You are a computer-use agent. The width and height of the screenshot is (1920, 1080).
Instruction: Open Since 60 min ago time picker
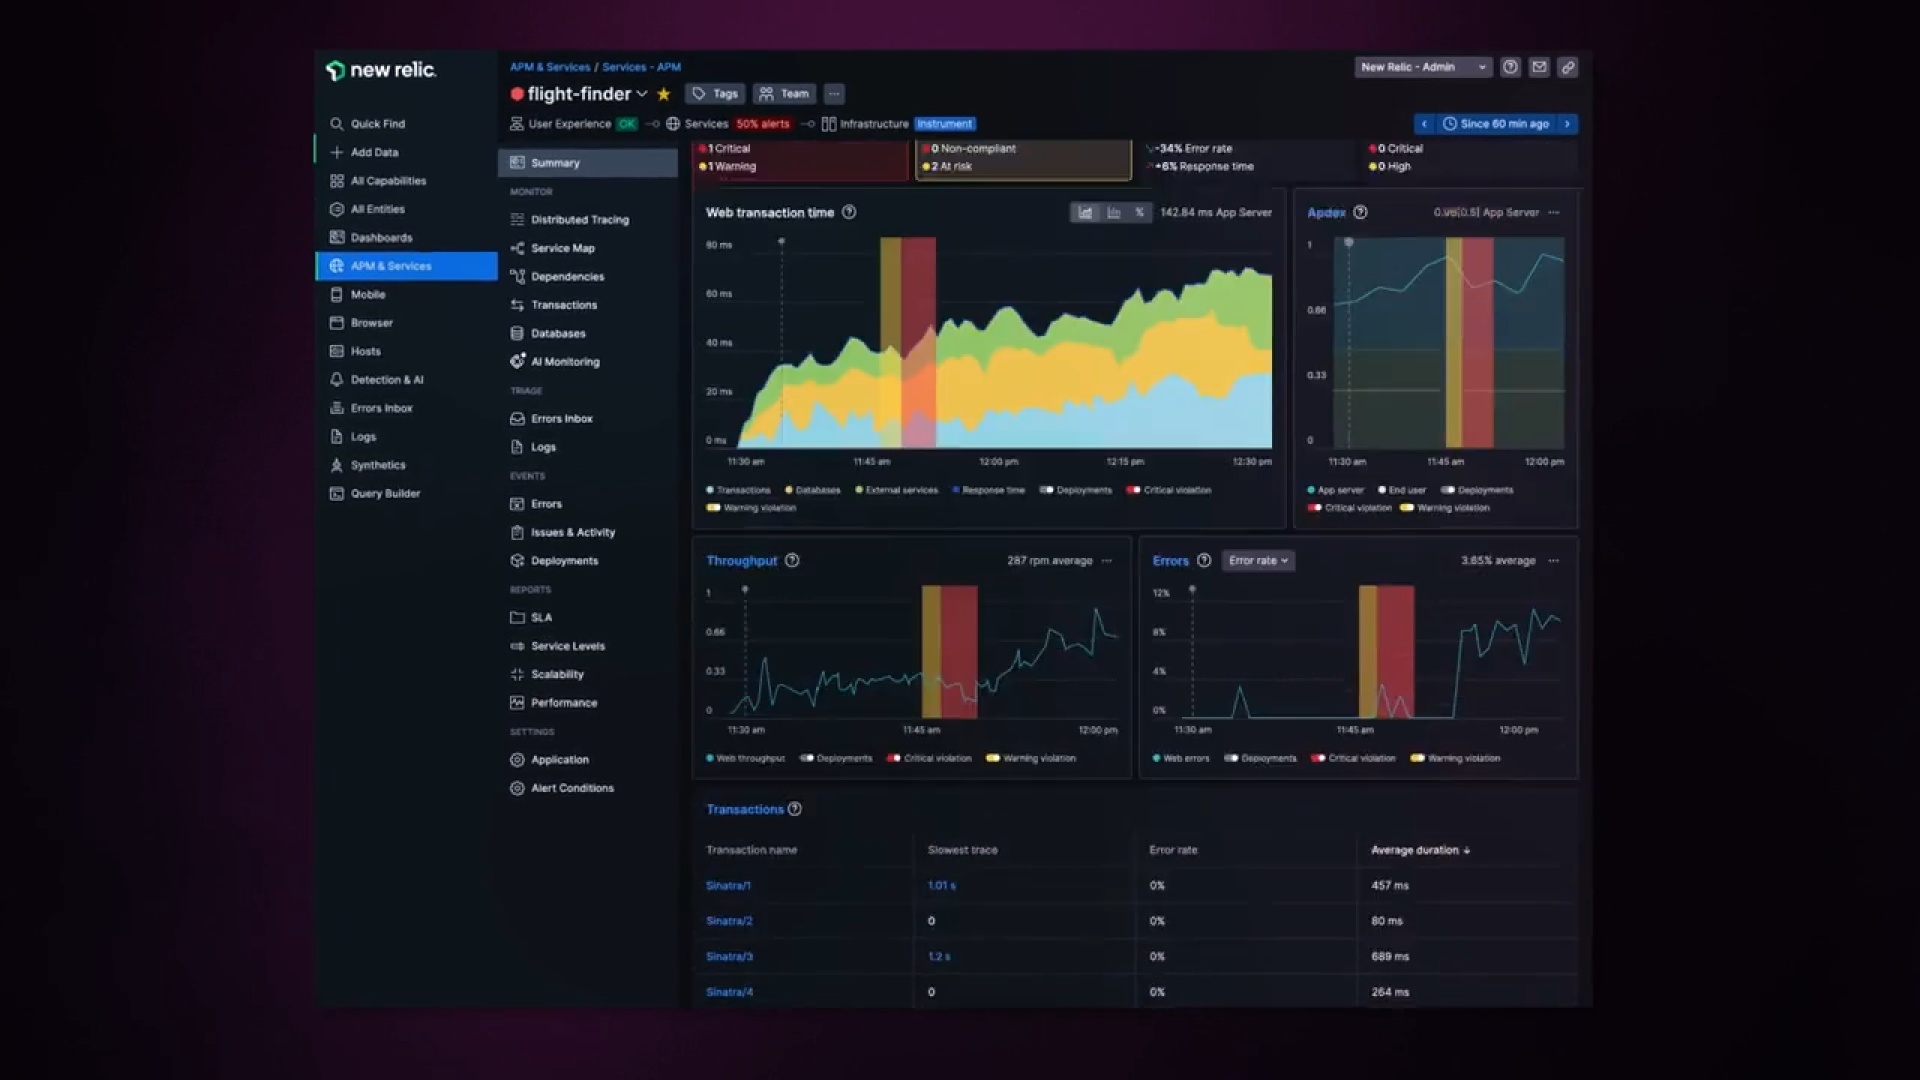(1495, 124)
